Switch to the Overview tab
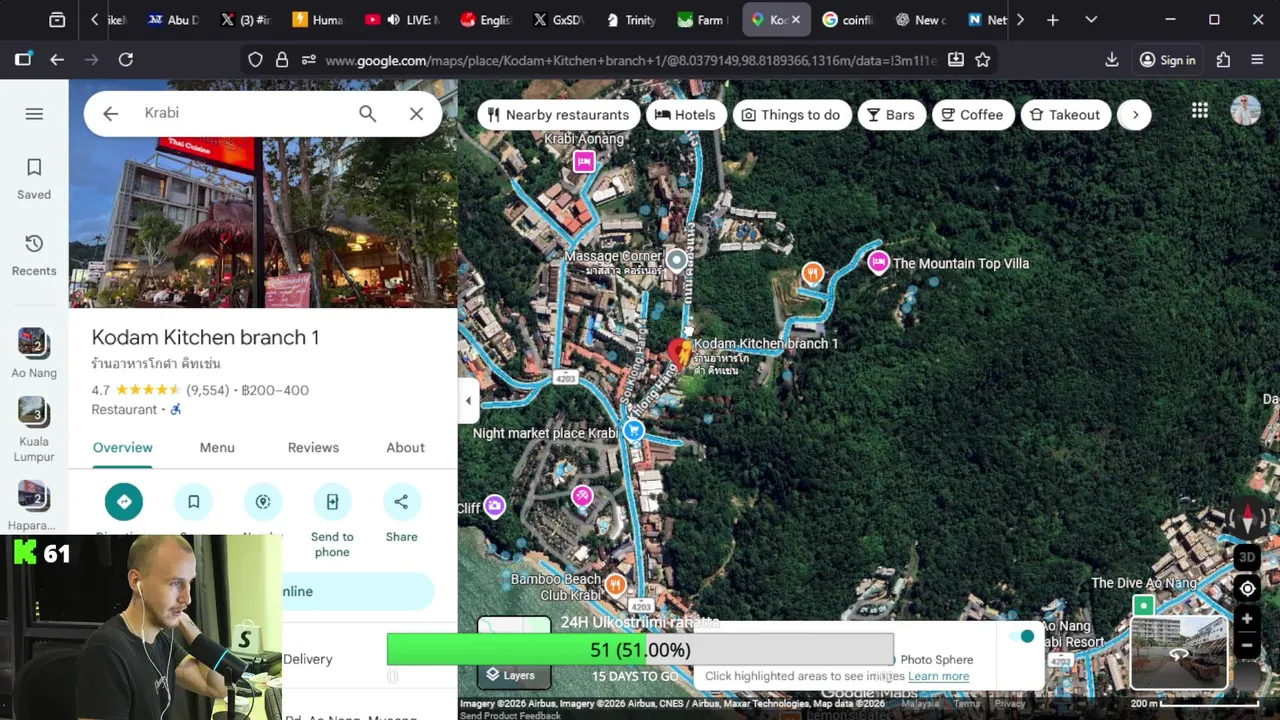The height and width of the screenshot is (720, 1280). (123, 447)
